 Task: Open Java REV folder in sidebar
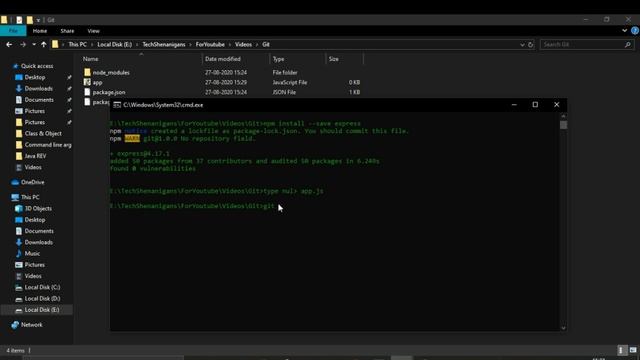[35, 156]
